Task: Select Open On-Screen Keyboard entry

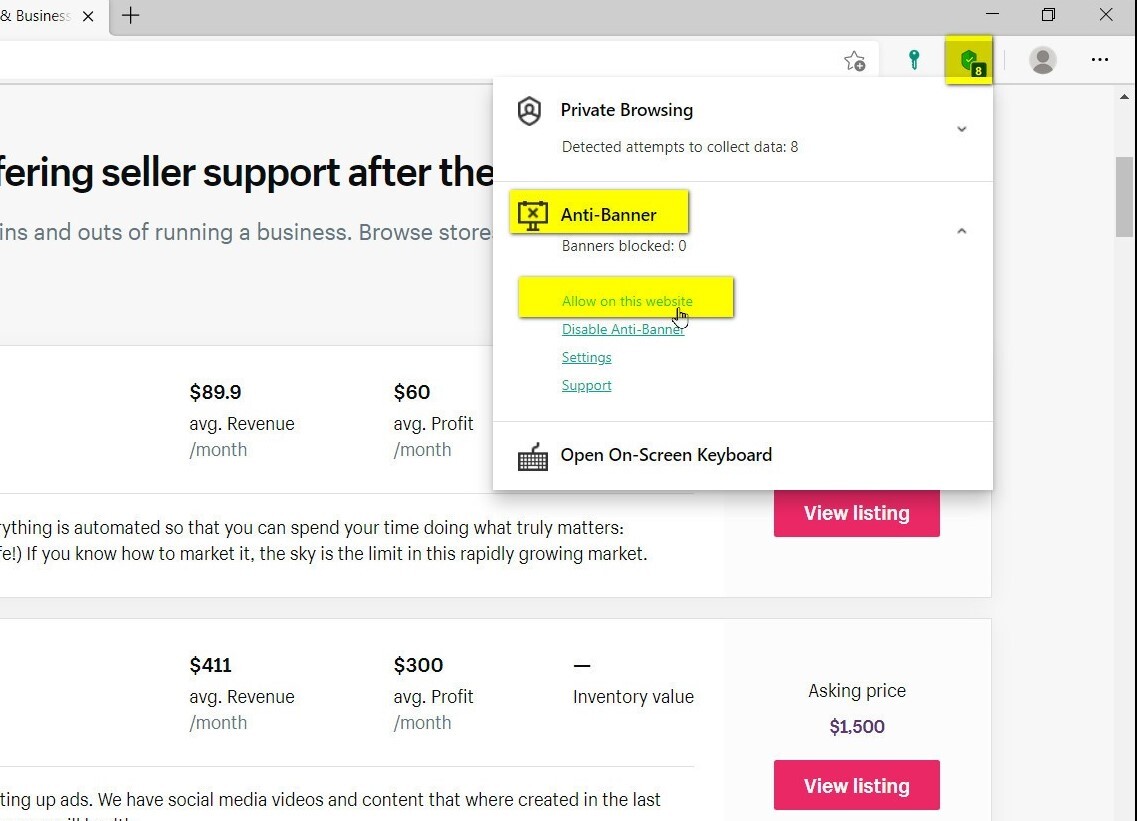Action: point(666,455)
